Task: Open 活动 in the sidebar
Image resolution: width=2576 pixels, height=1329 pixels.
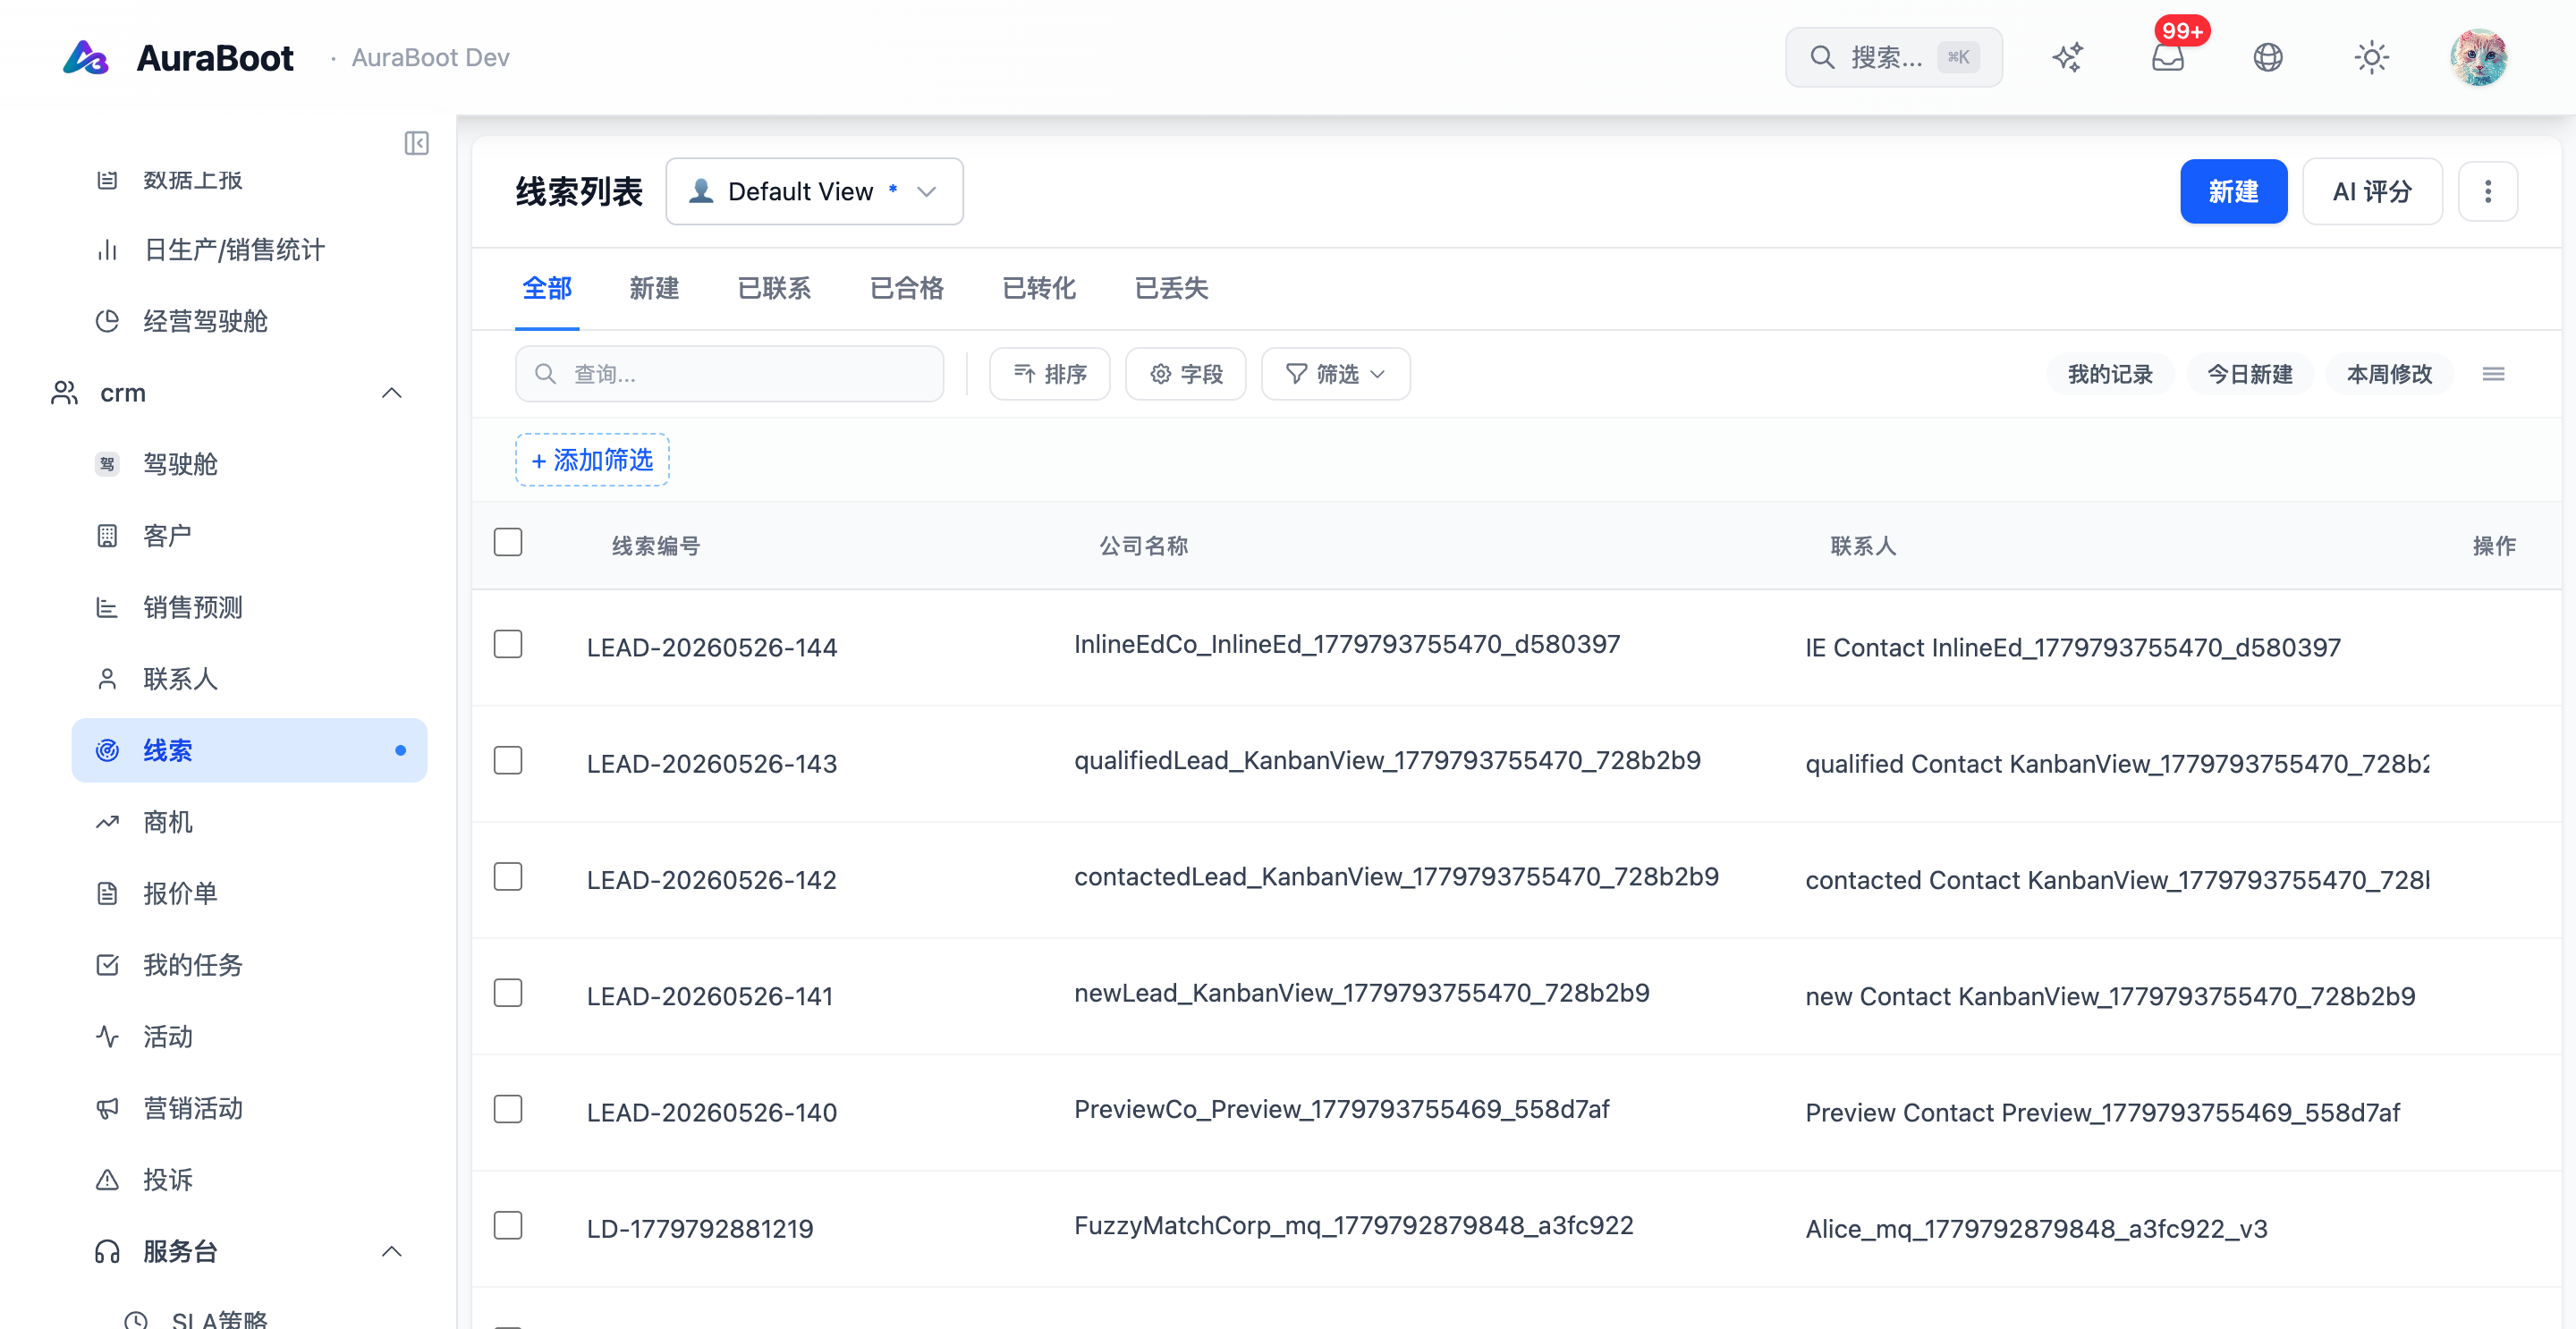Action: [249, 1037]
